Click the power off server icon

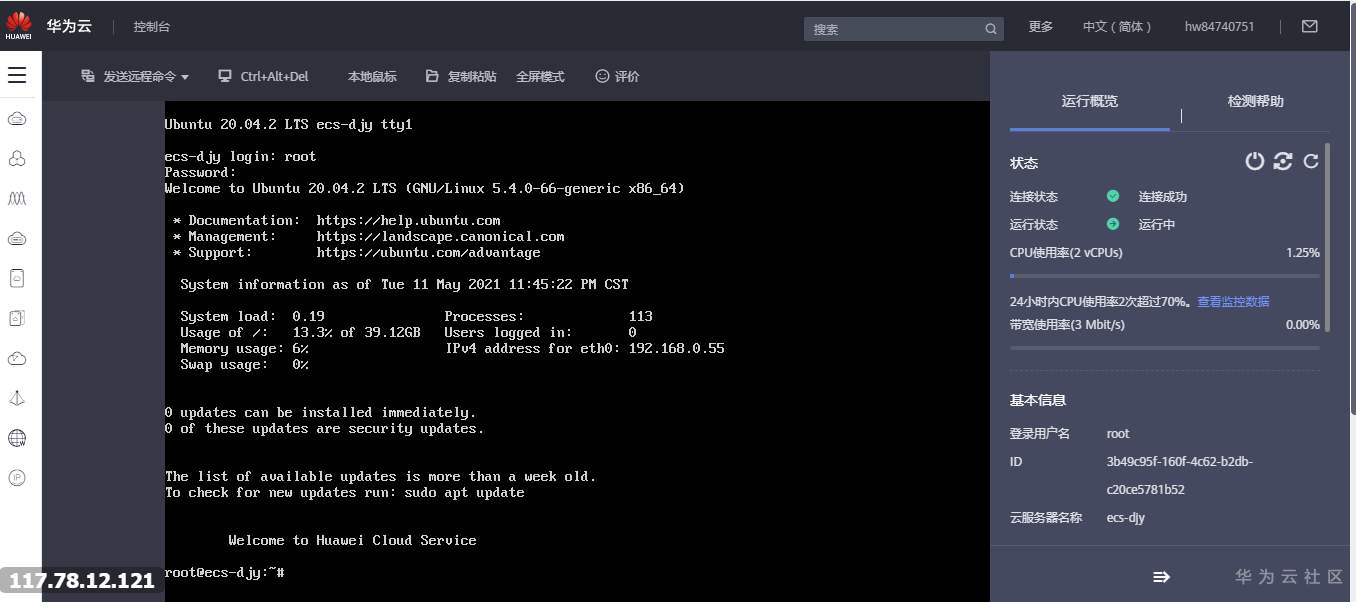(x=1254, y=161)
